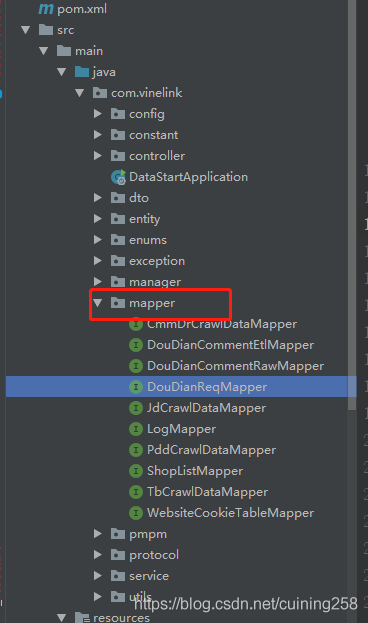Viewport: 368px width, 623px height.
Task: Select ShopListMapper file name
Action: point(195,471)
